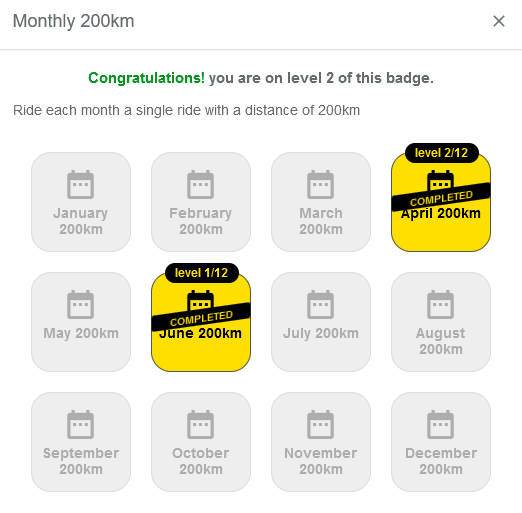Click the level 2/12 label
The image size is (522, 513).
[442, 153]
